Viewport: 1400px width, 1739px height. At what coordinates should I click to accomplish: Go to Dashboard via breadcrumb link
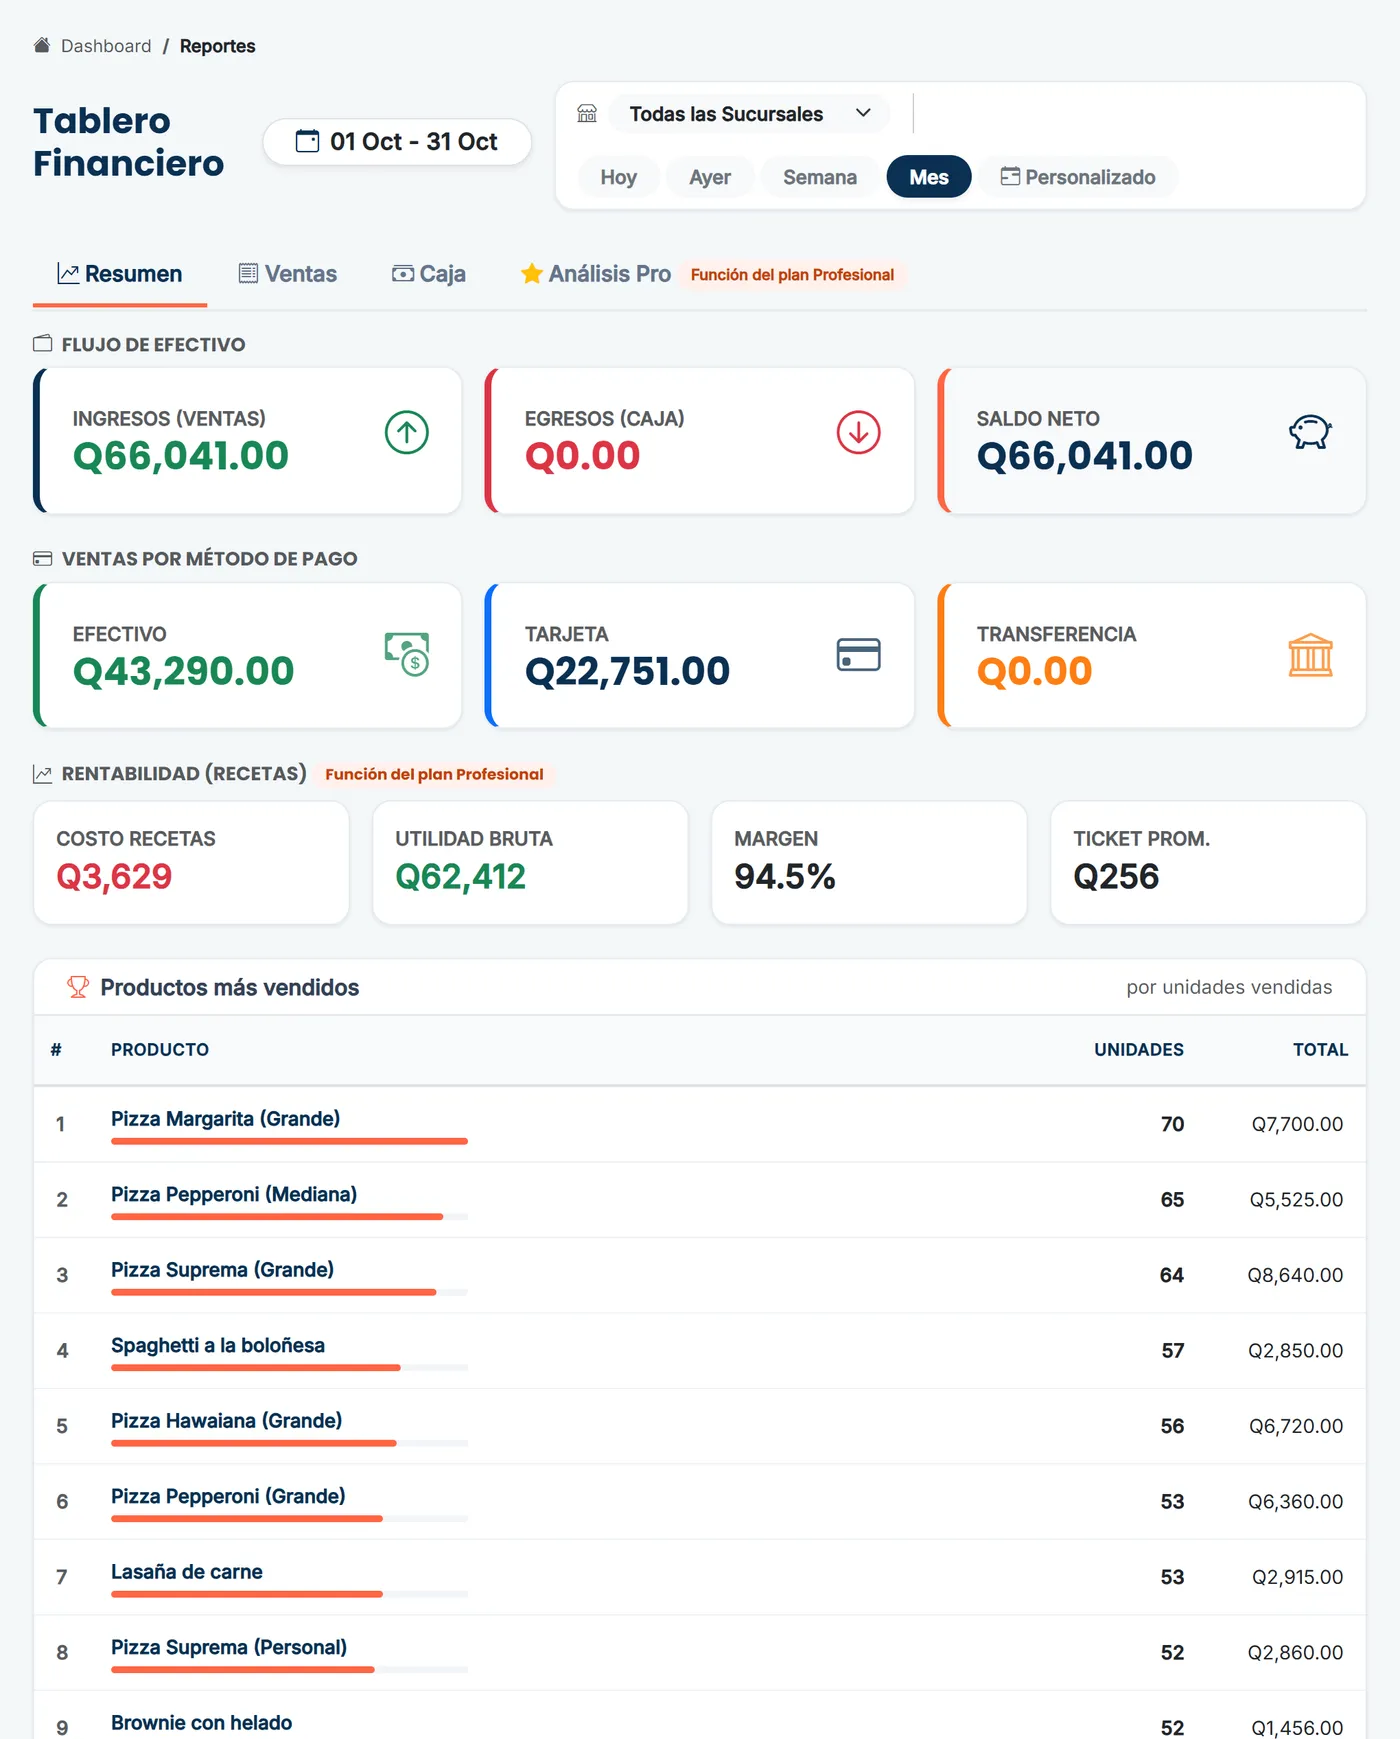tap(106, 46)
